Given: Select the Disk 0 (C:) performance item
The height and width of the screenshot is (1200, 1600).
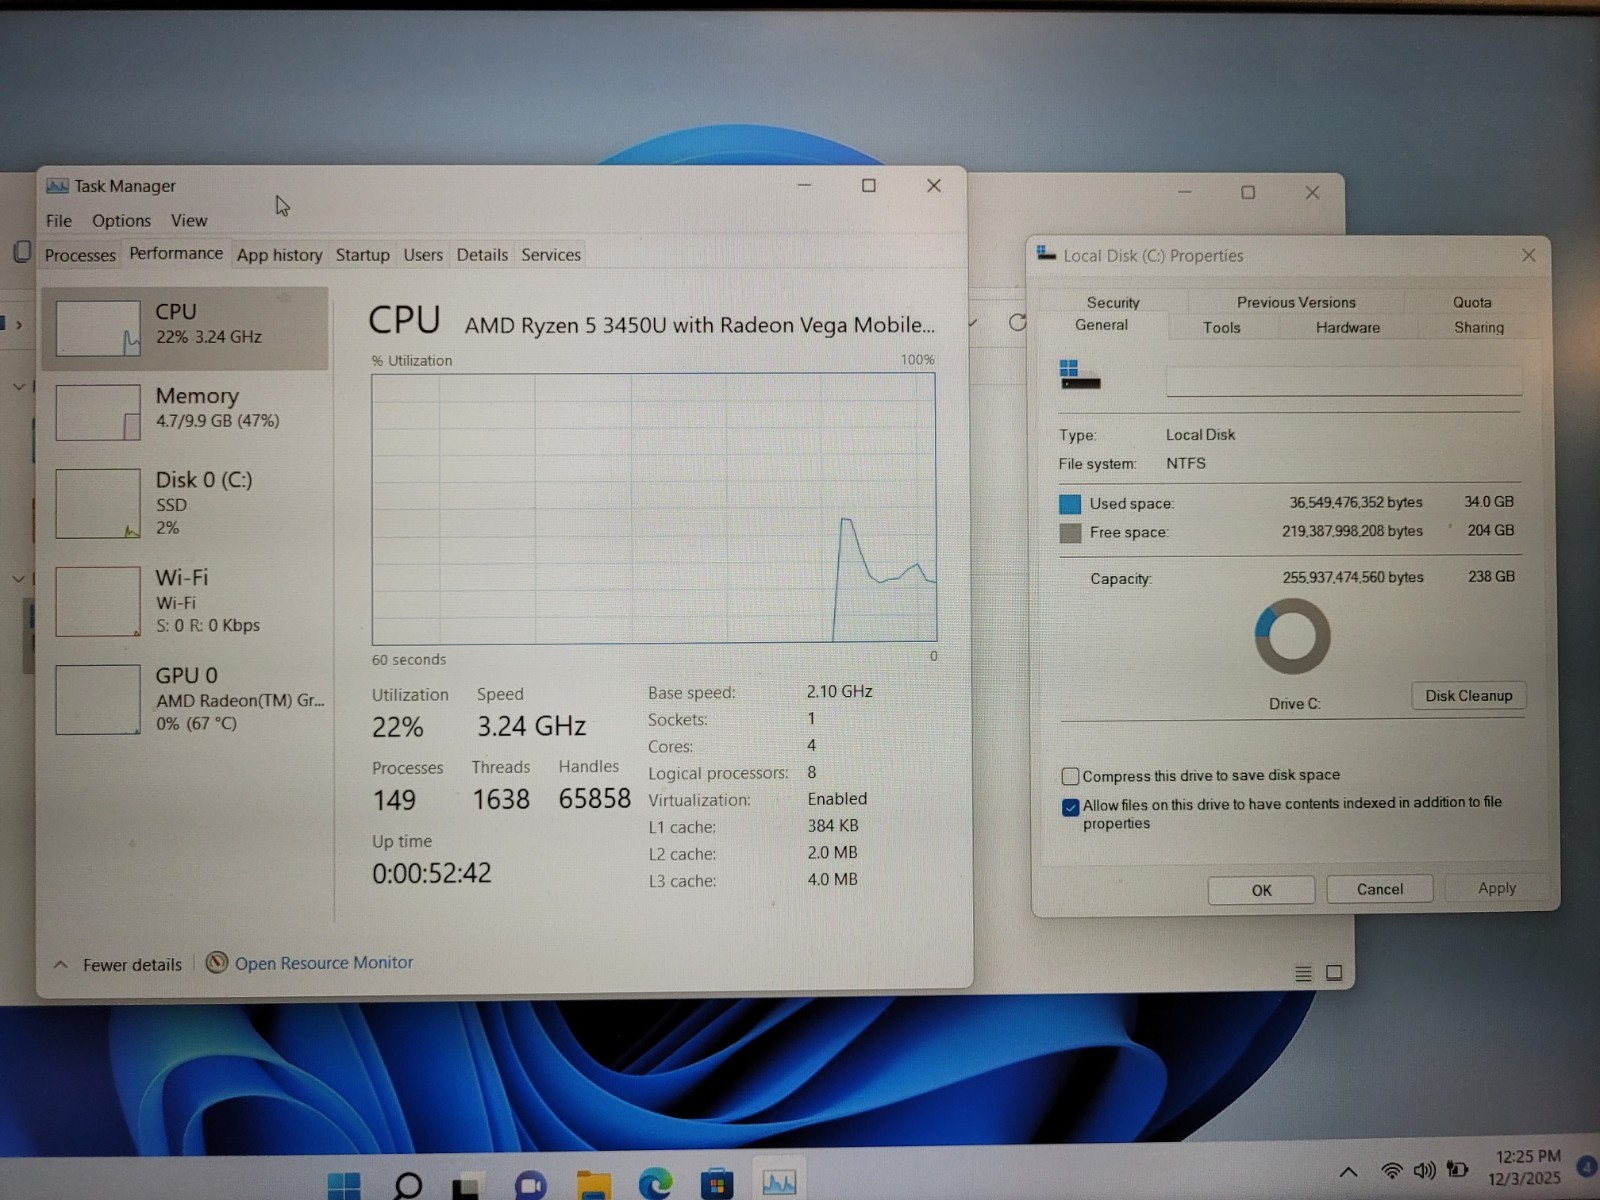Looking at the screenshot, I should 185,503.
